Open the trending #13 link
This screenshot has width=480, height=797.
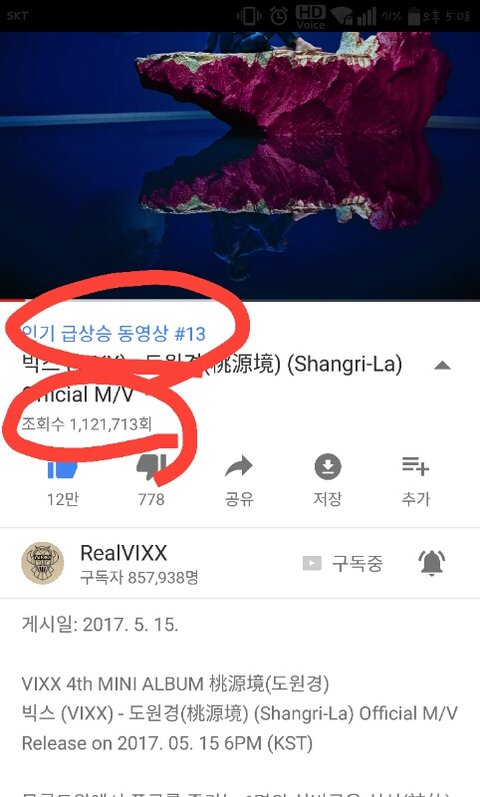(113, 333)
